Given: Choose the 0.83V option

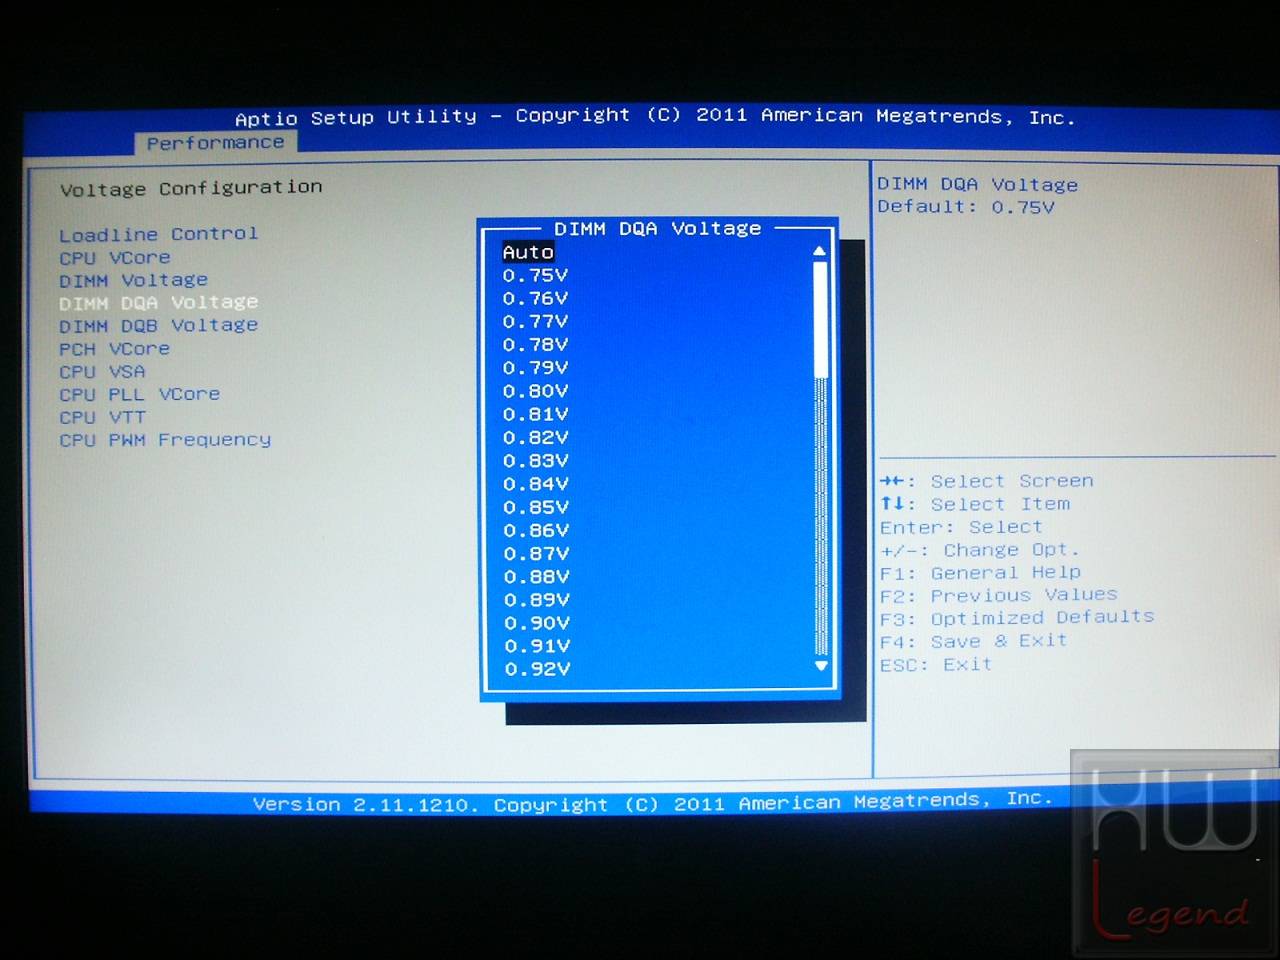Looking at the screenshot, I should click(x=535, y=460).
